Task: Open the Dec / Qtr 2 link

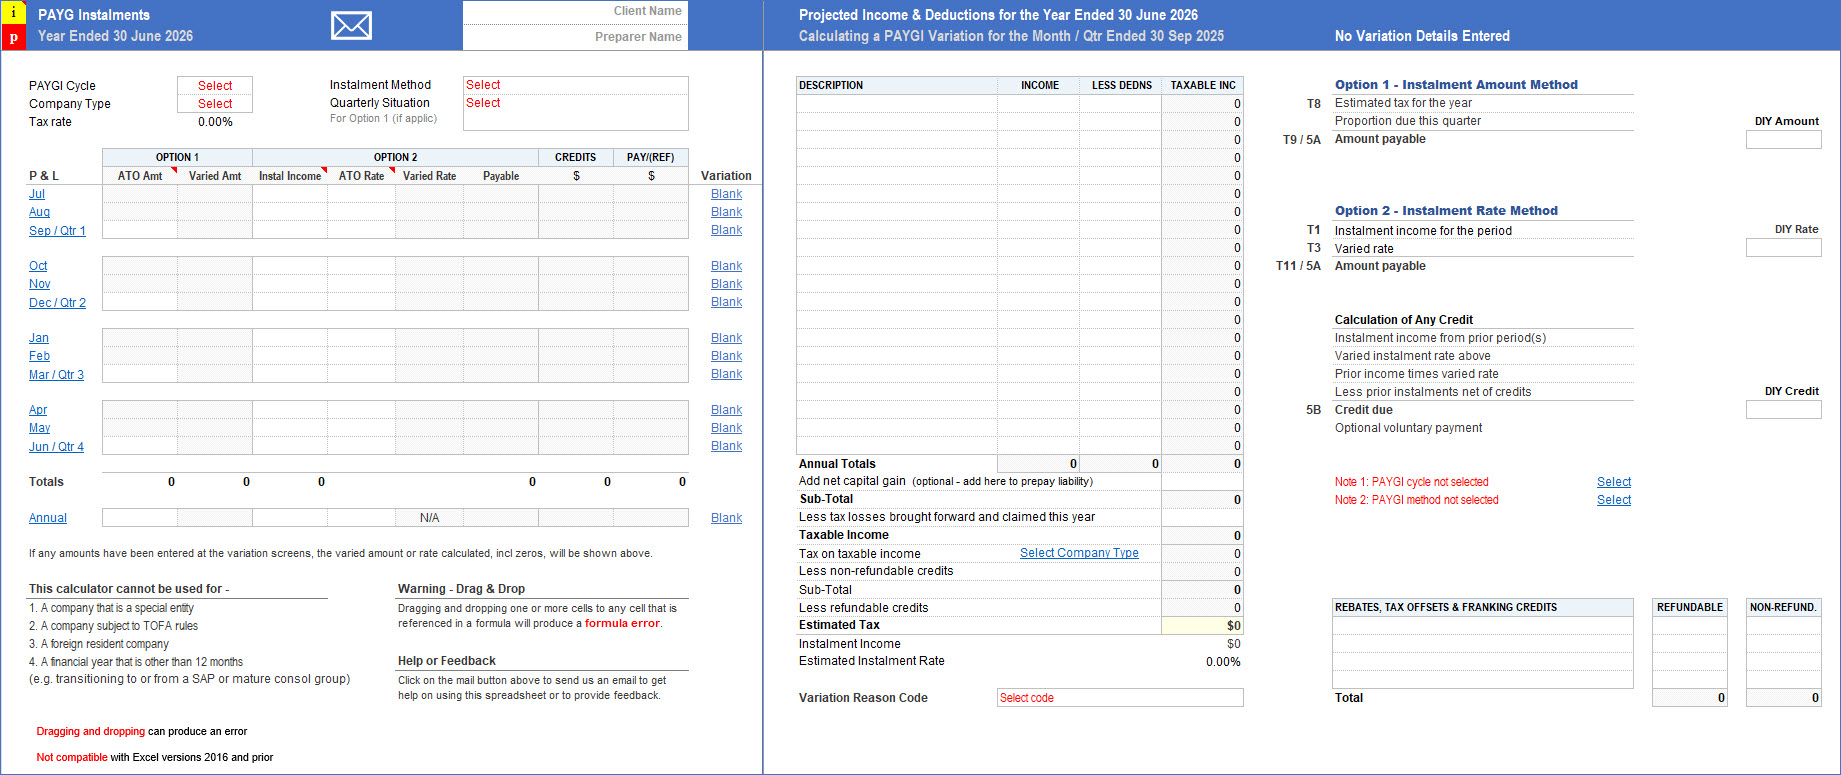Action: click(57, 303)
